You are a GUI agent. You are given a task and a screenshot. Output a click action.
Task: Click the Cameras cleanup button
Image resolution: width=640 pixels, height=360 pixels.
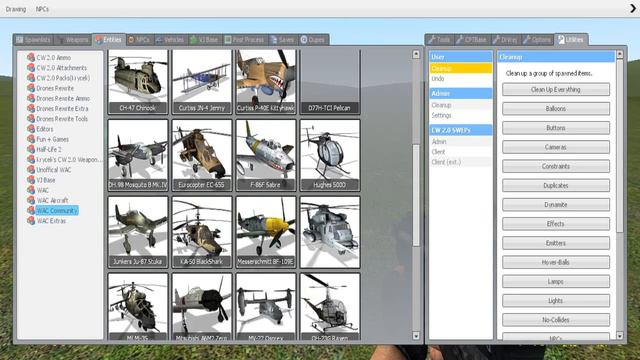tap(556, 147)
